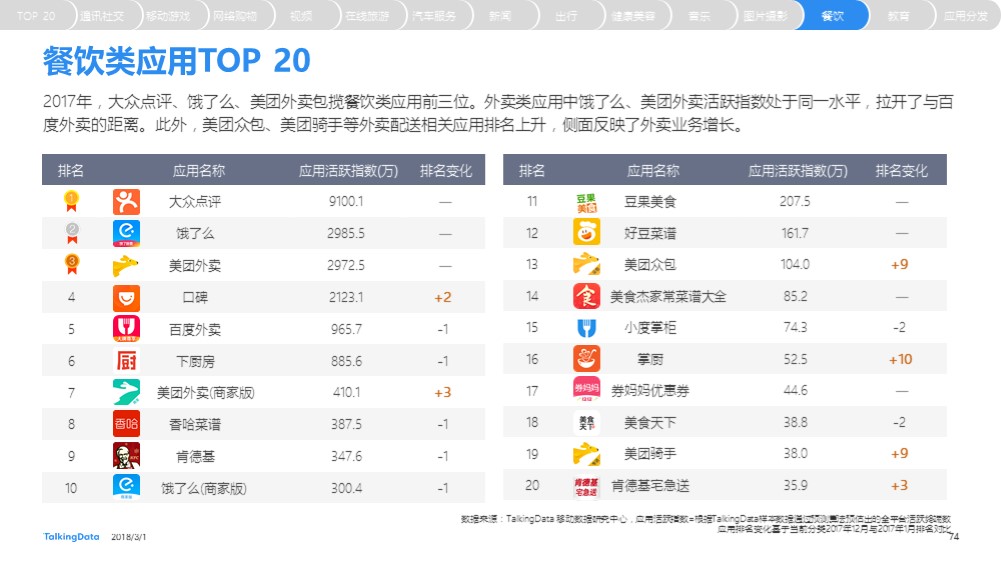Switch to the 新闻 tab
The height and width of the screenshot is (563, 1001).
coord(500,16)
